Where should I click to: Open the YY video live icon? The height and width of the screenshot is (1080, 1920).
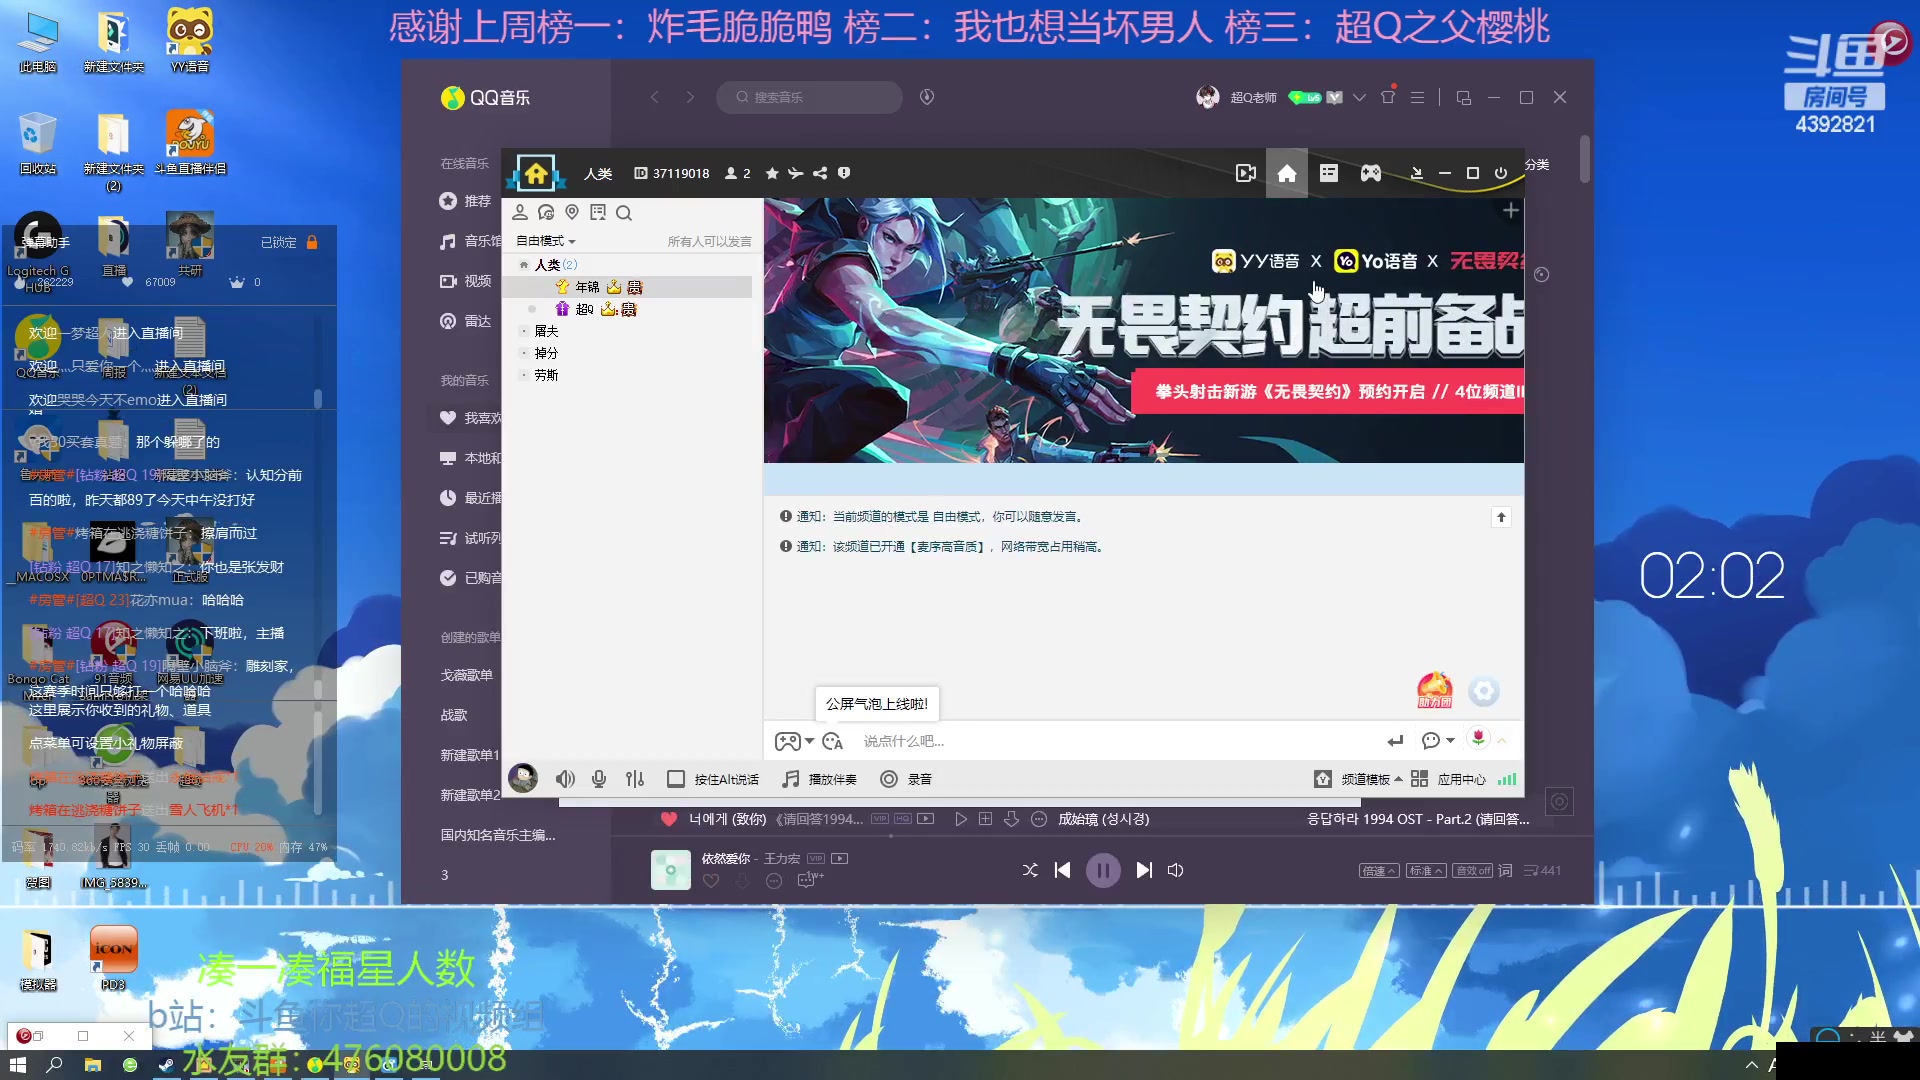coord(1246,173)
